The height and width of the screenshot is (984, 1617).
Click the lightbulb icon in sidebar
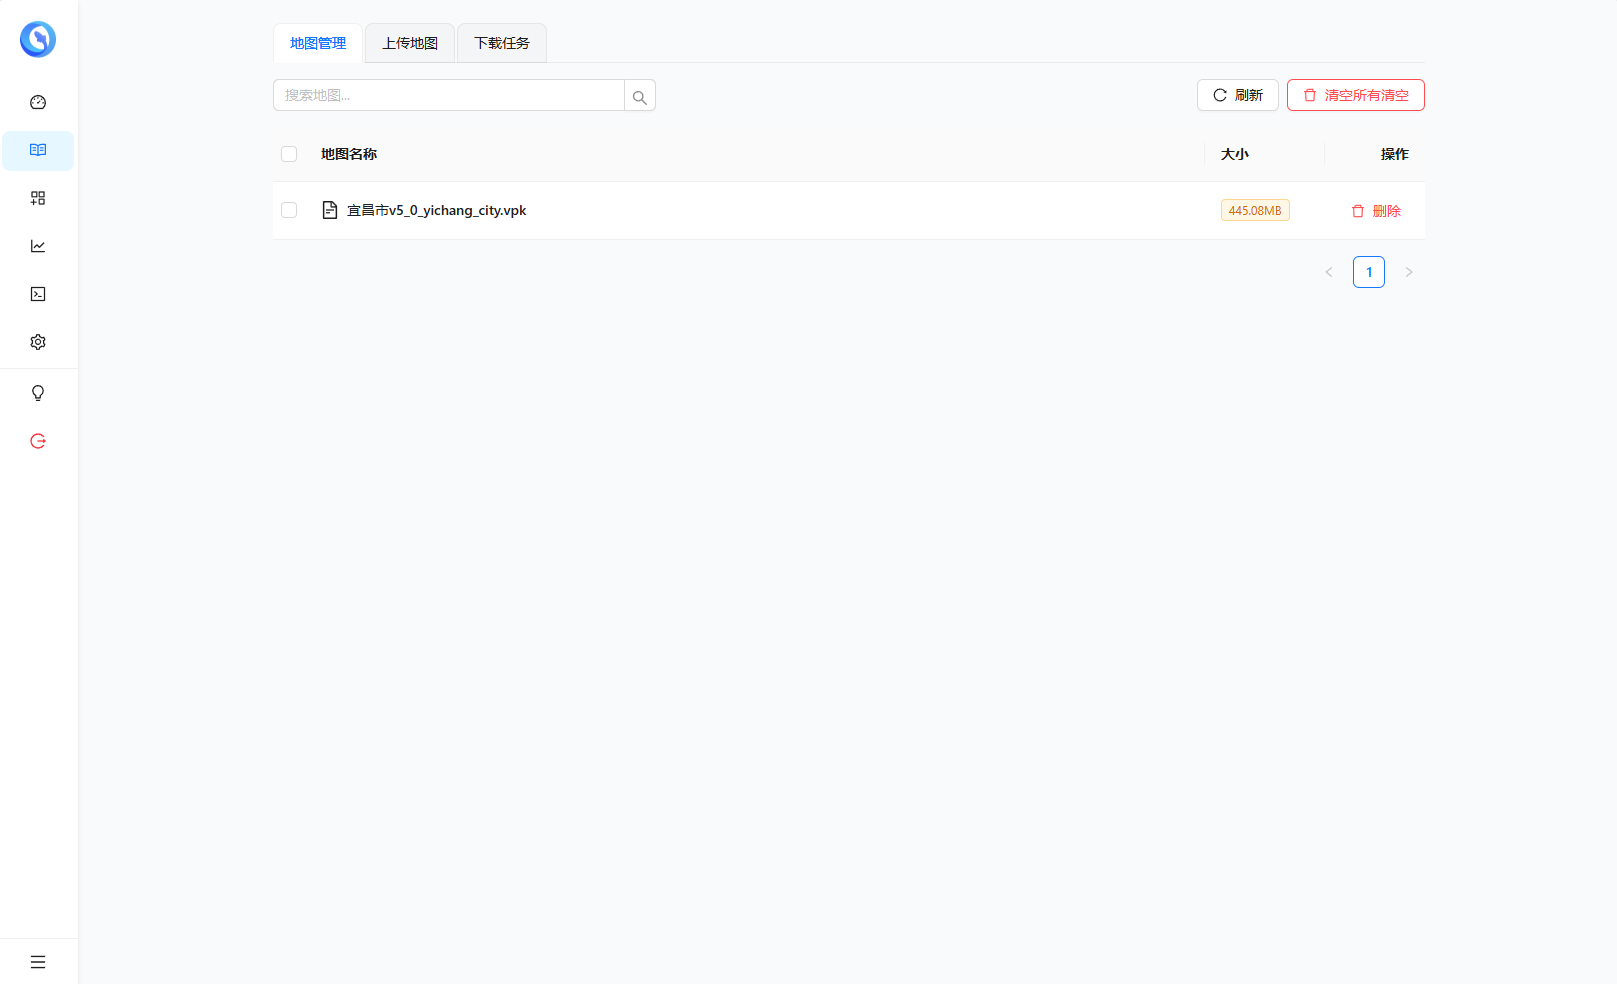coord(38,393)
